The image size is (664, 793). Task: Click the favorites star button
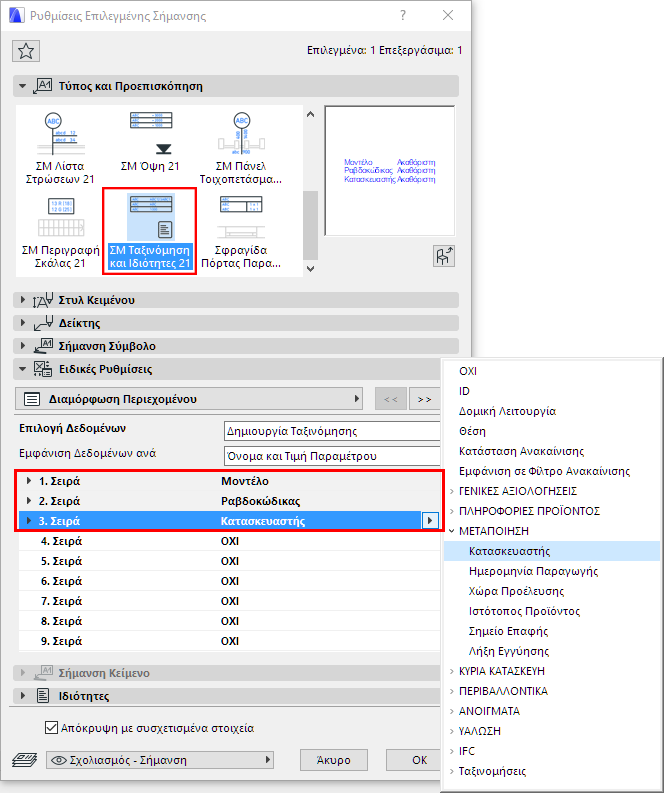[x=26, y=51]
